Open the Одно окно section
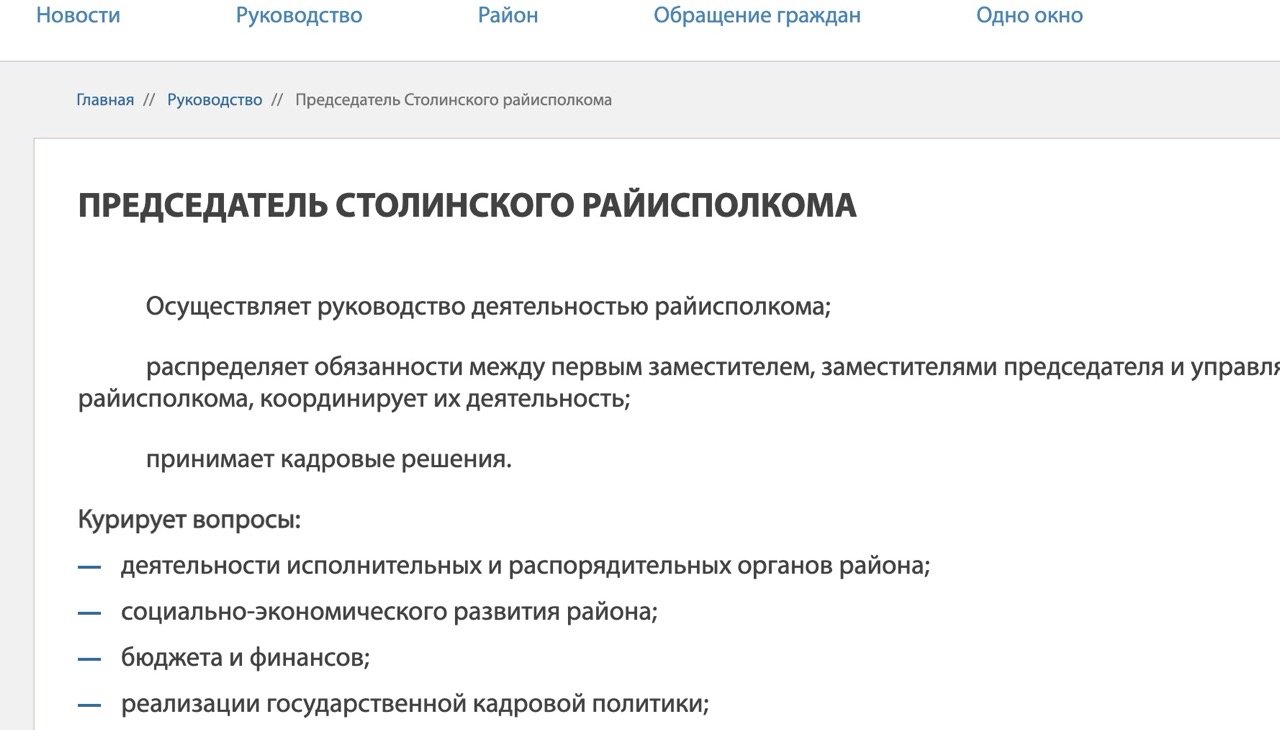1280x730 pixels. [1029, 15]
